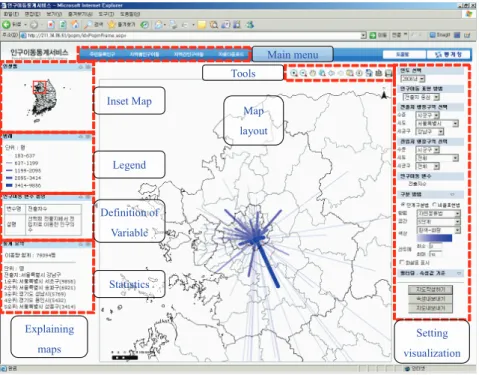Viewport: 479px width, 375px height.
Task: Open the IE File menu
Action: pos(11,14)
